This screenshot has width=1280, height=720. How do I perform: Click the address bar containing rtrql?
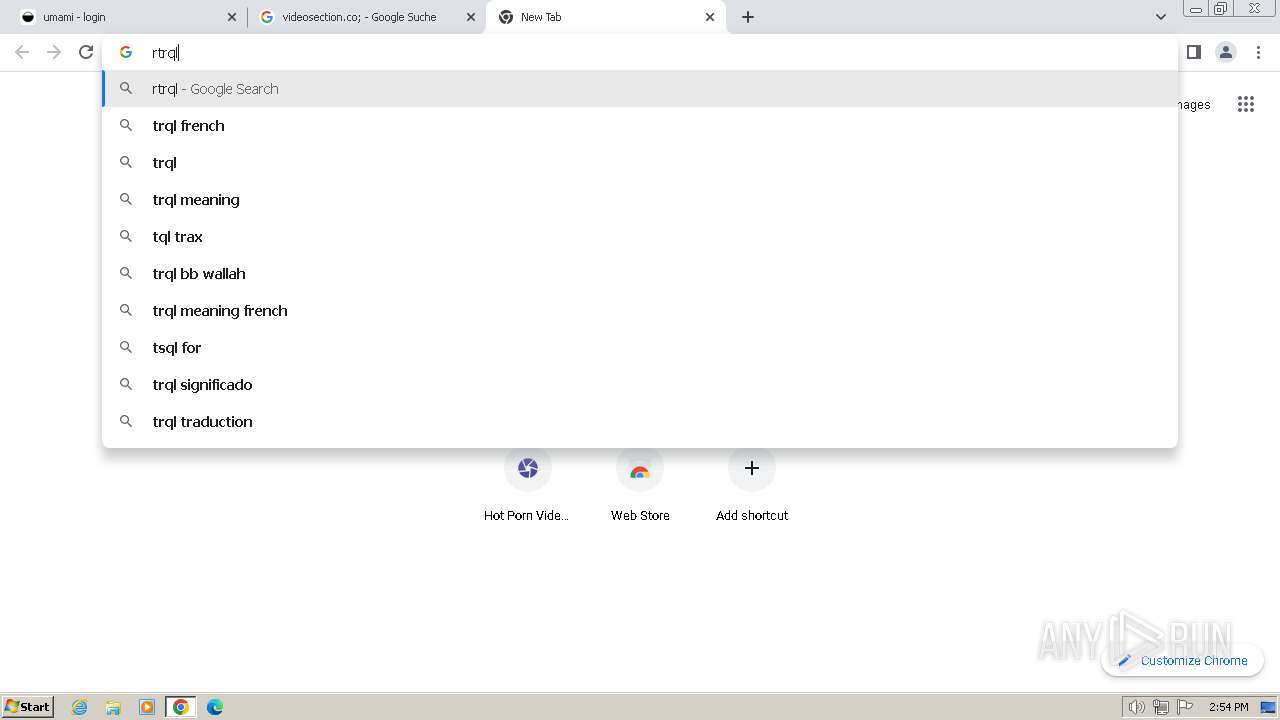pos(640,52)
